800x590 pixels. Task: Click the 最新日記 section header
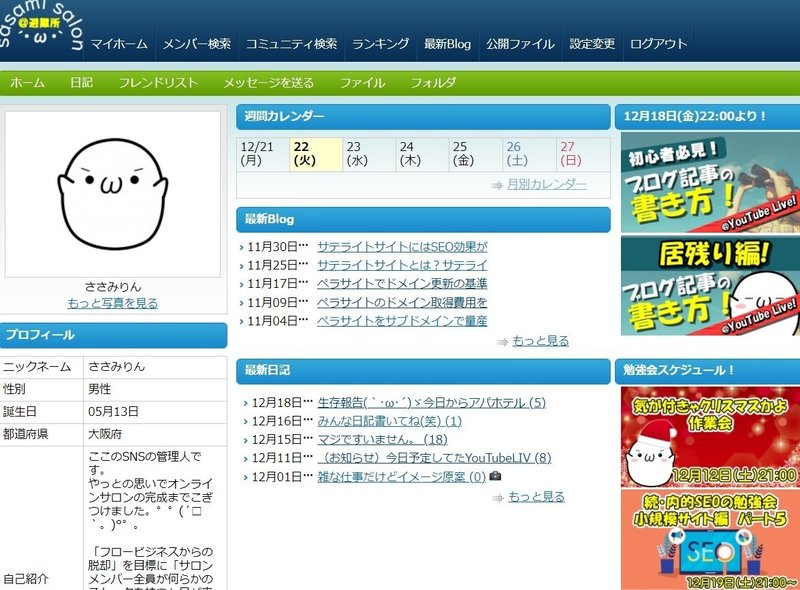[423, 371]
